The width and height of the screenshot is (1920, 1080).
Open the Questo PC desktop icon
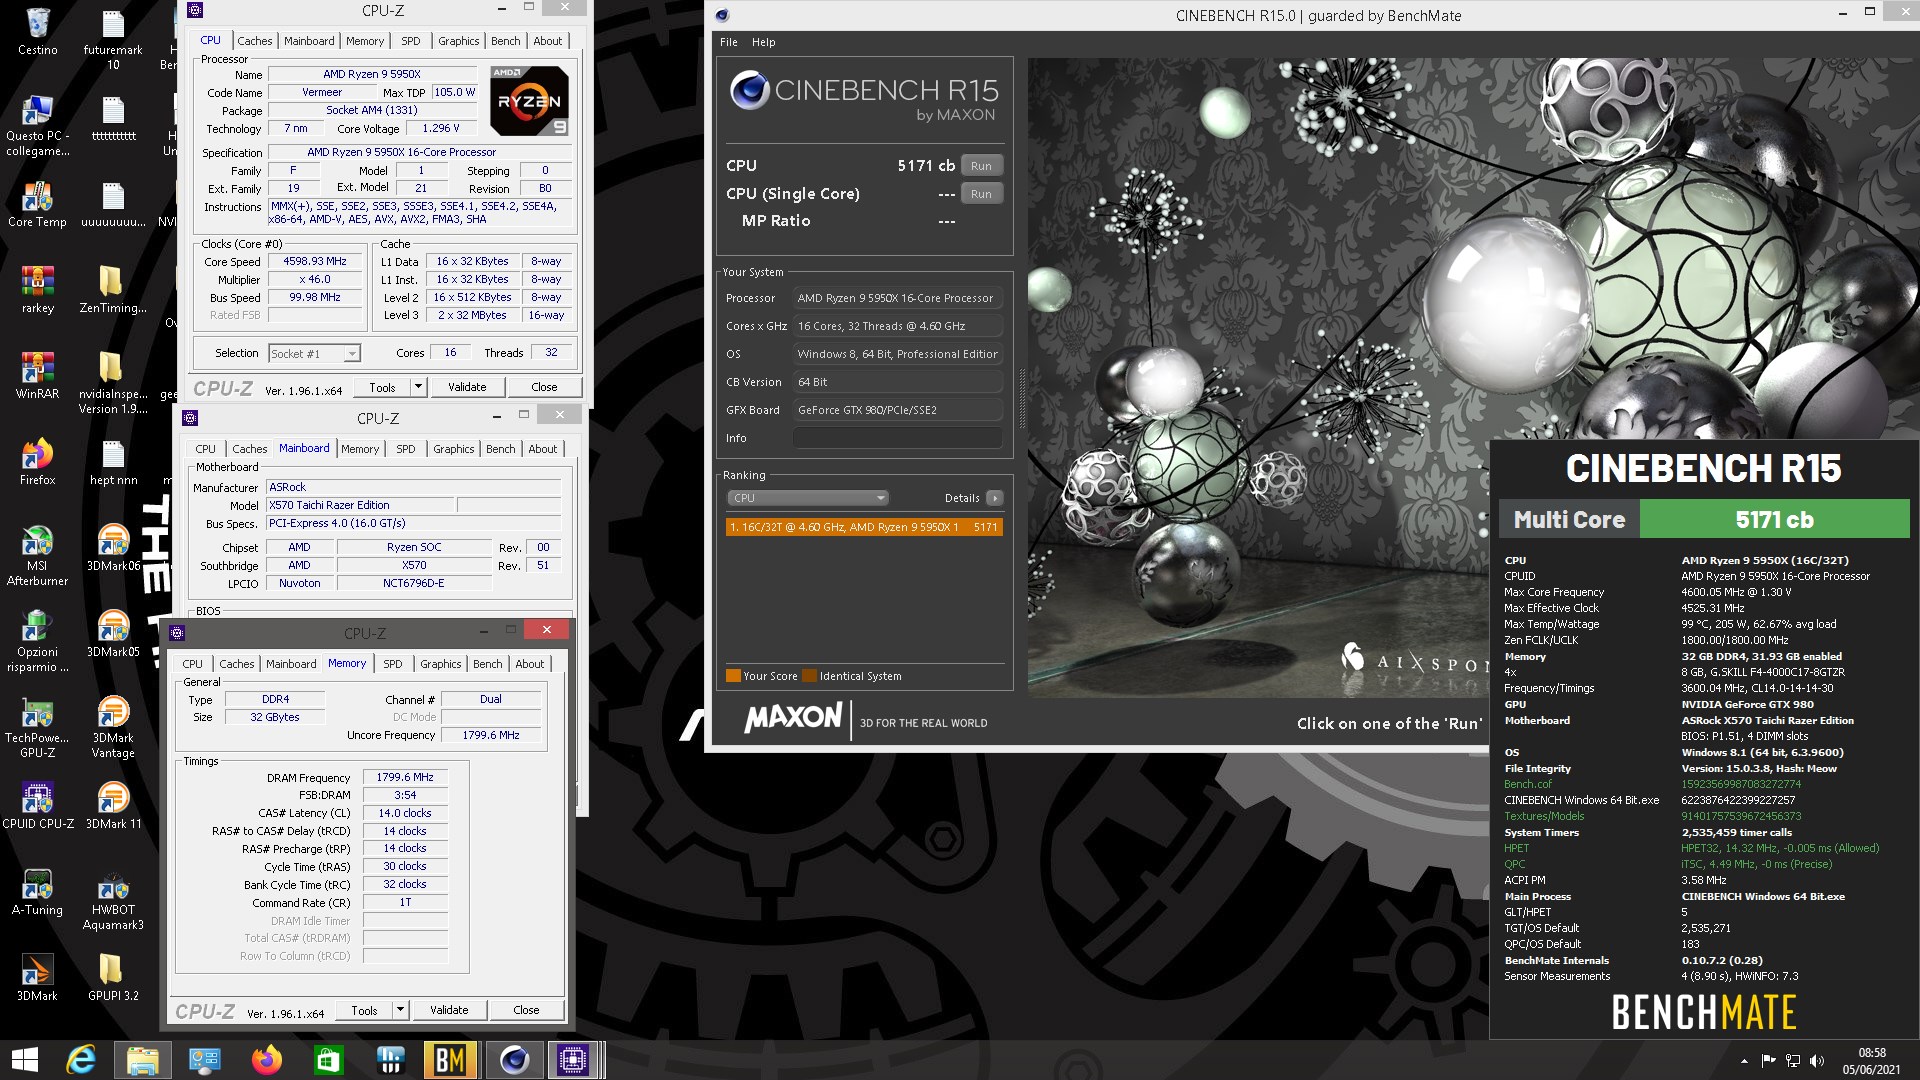pyautogui.click(x=38, y=126)
